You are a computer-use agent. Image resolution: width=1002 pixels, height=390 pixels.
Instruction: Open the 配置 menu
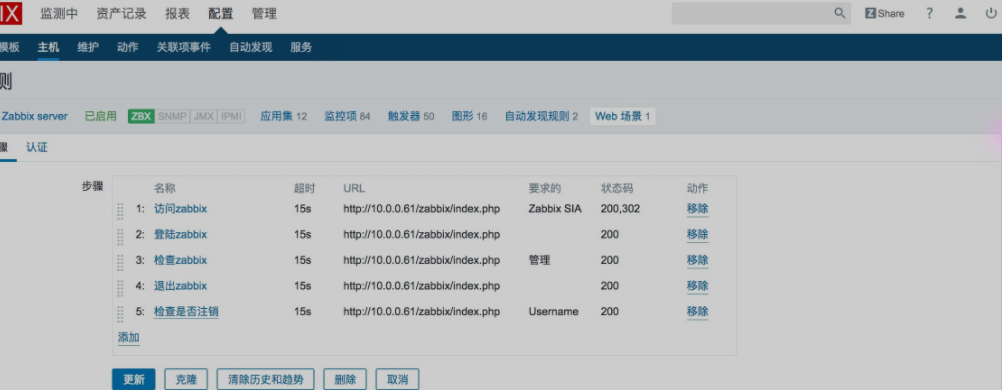click(x=220, y=13)
